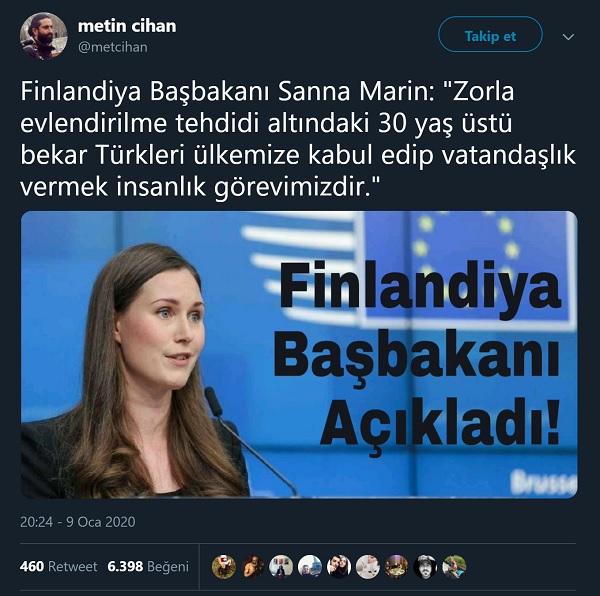Select the black-and-white bearded man avatar
Viewport: 600px width, 596px height.
(426, 567)
